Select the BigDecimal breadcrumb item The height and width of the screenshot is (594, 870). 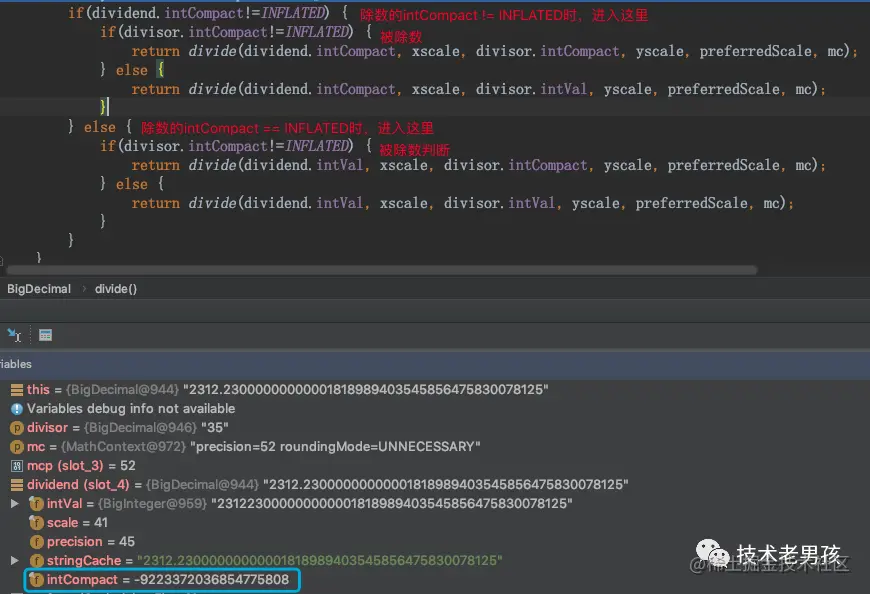click(39, 289)
